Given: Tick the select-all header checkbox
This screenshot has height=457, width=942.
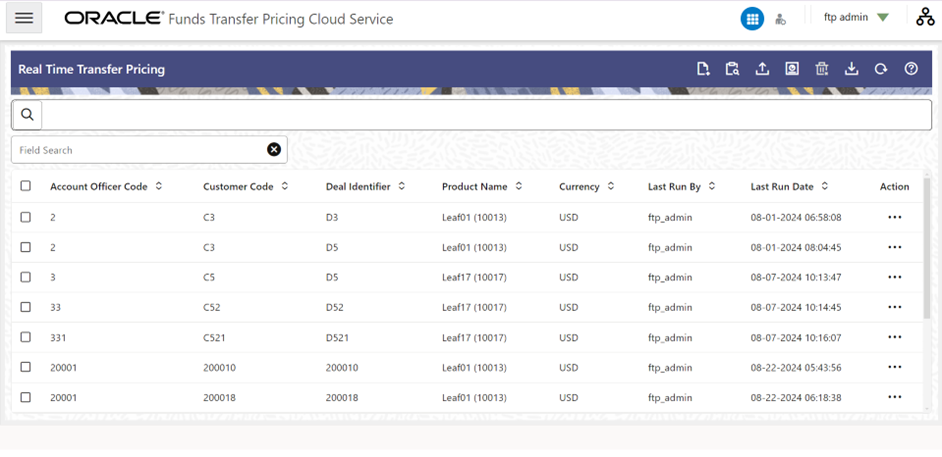Looking at the screenshot, I should click(25, 186).
